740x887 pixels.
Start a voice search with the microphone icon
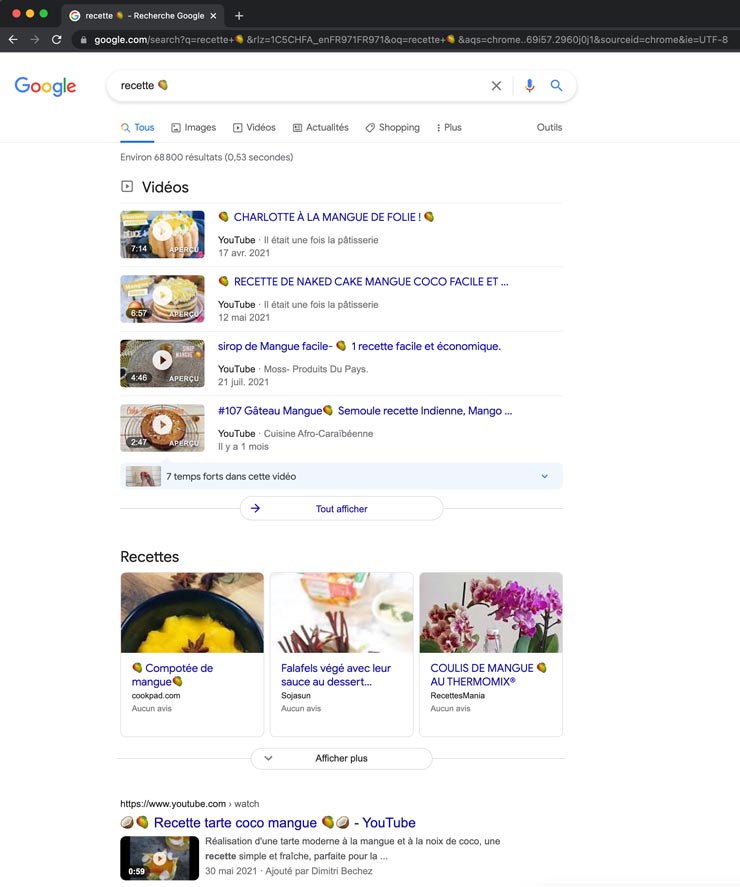point(529,85)
